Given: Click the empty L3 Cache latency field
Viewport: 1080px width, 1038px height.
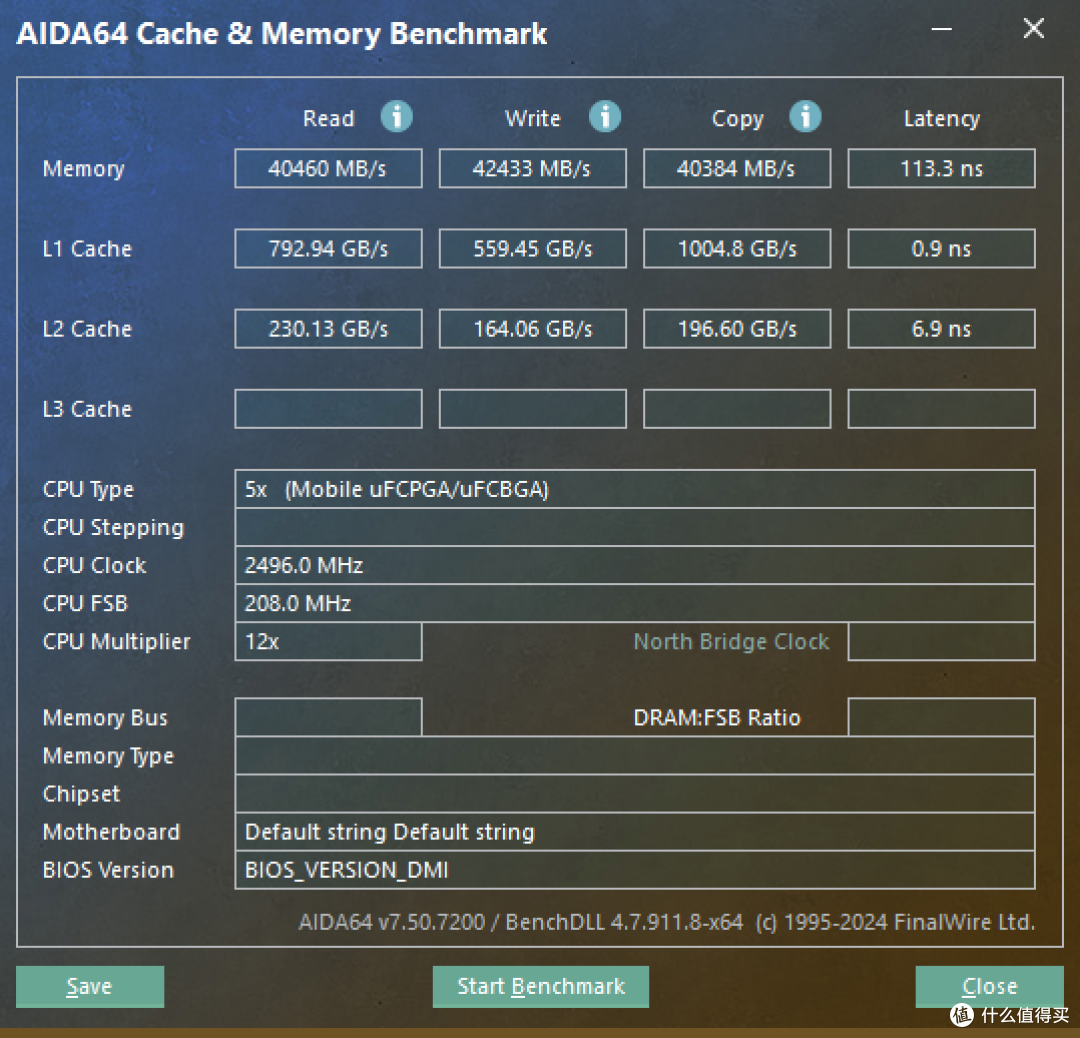Looking at the screenshot, I should coord(942,408).
